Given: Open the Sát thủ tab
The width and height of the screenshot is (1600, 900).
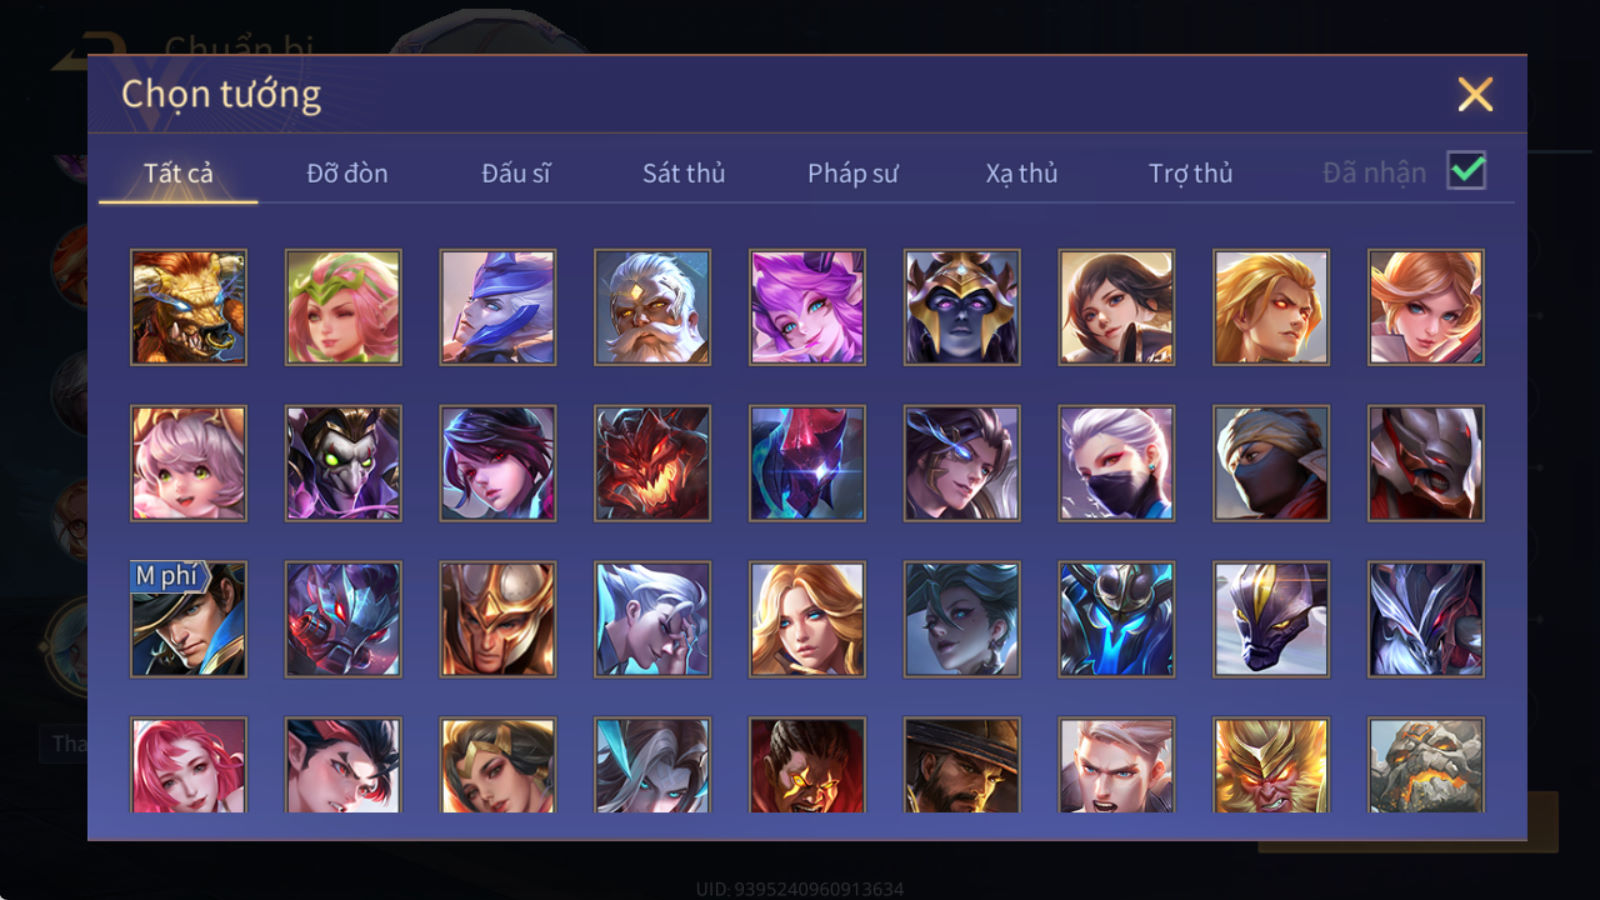Looking at the screenshot, I should [x=683, y=173].
